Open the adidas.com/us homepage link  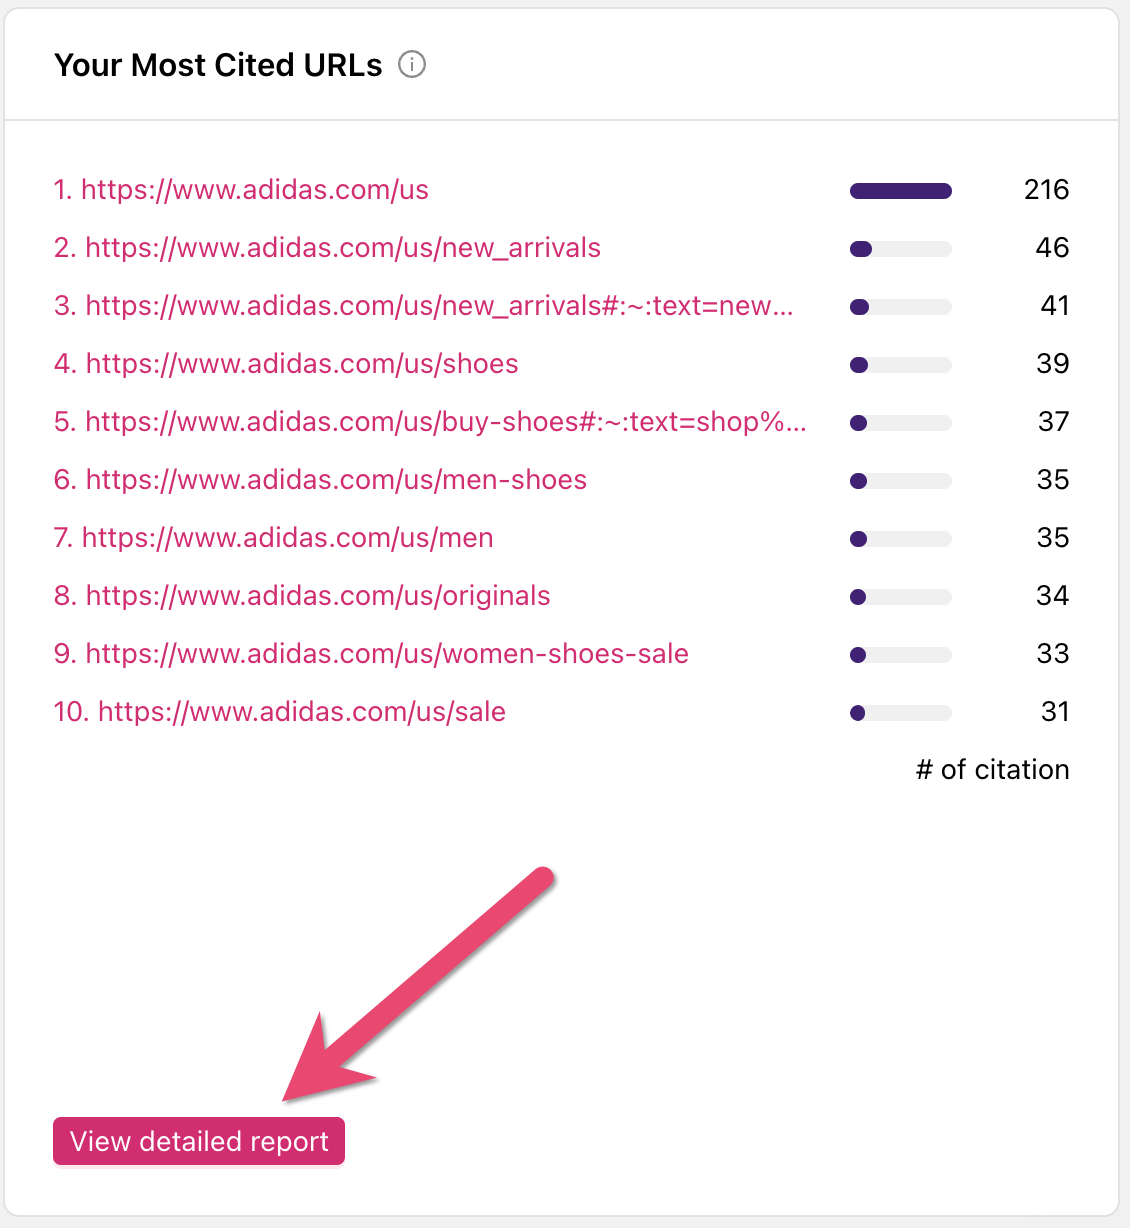(241, 190)
